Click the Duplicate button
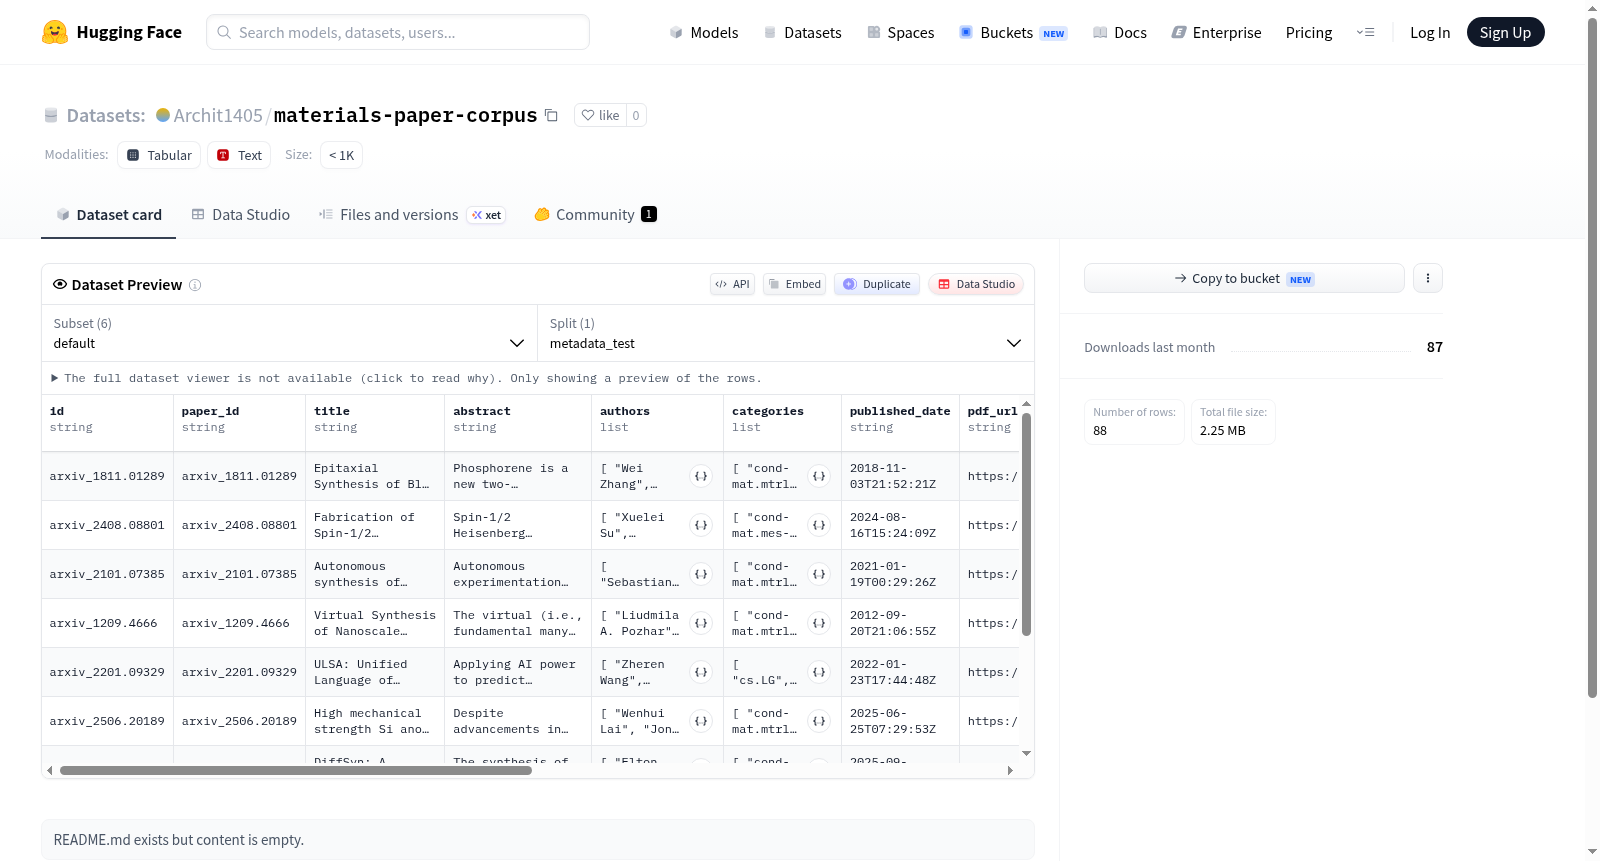1600x861 pixels. tap(877, 284)
